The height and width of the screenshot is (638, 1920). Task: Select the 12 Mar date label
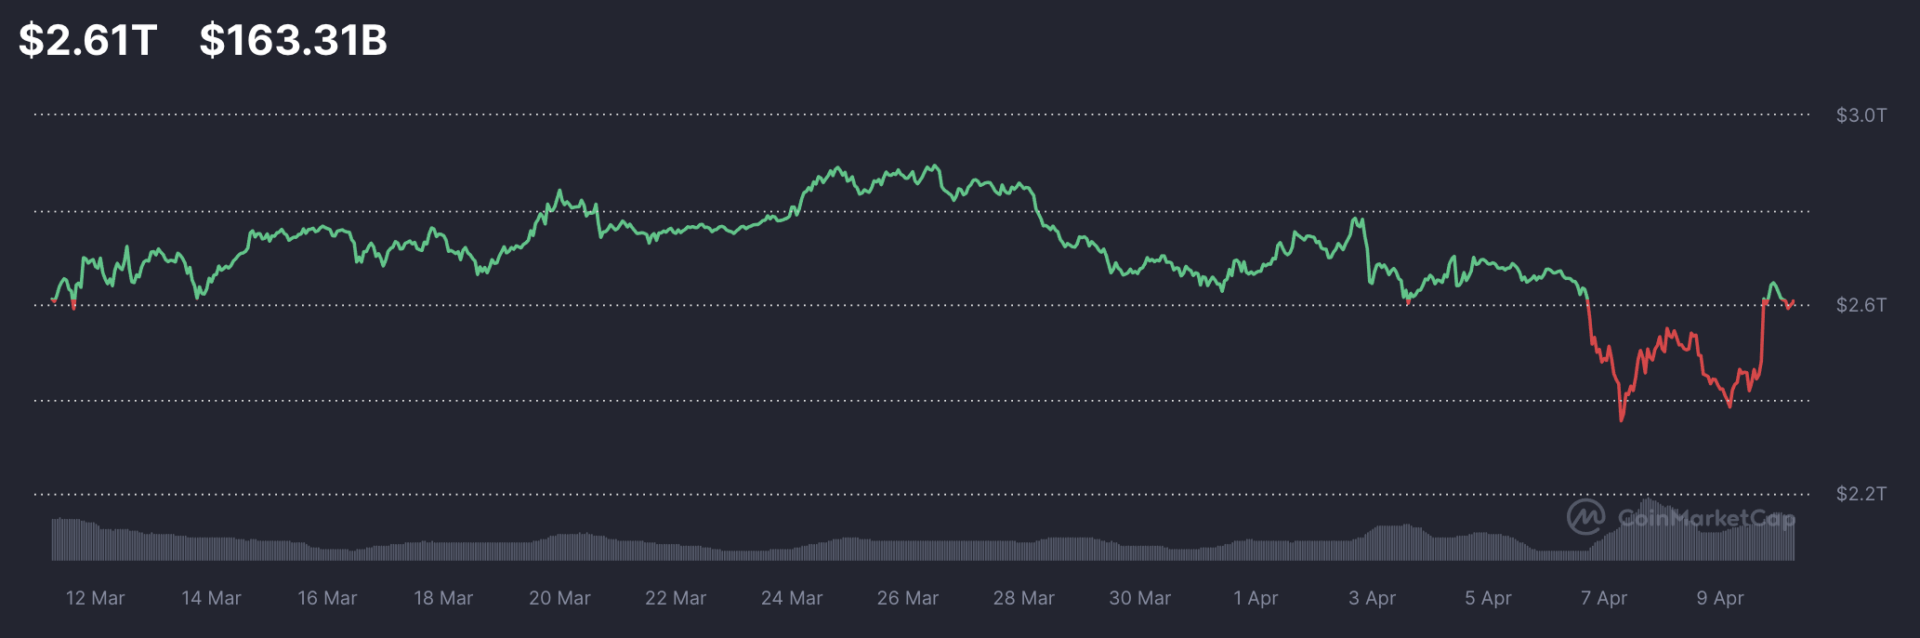95,598
